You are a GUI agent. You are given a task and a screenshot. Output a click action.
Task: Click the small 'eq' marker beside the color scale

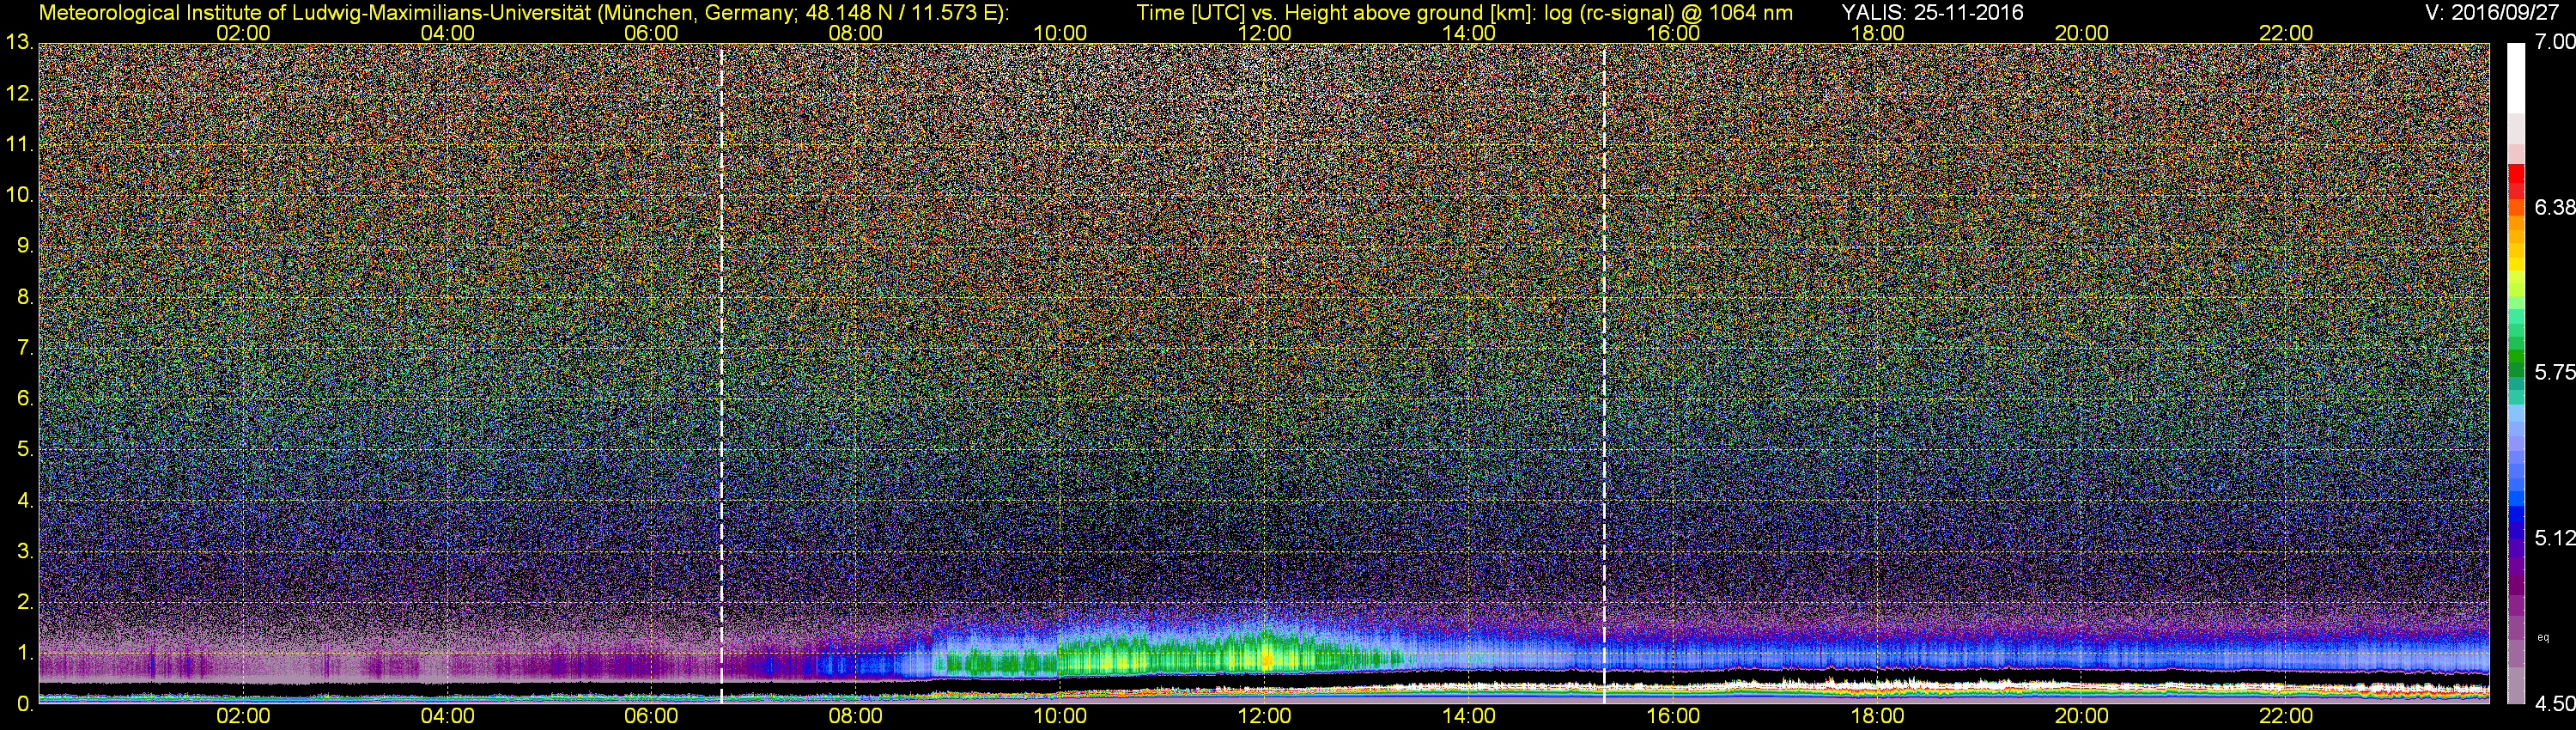click(x=2543, y=637)
